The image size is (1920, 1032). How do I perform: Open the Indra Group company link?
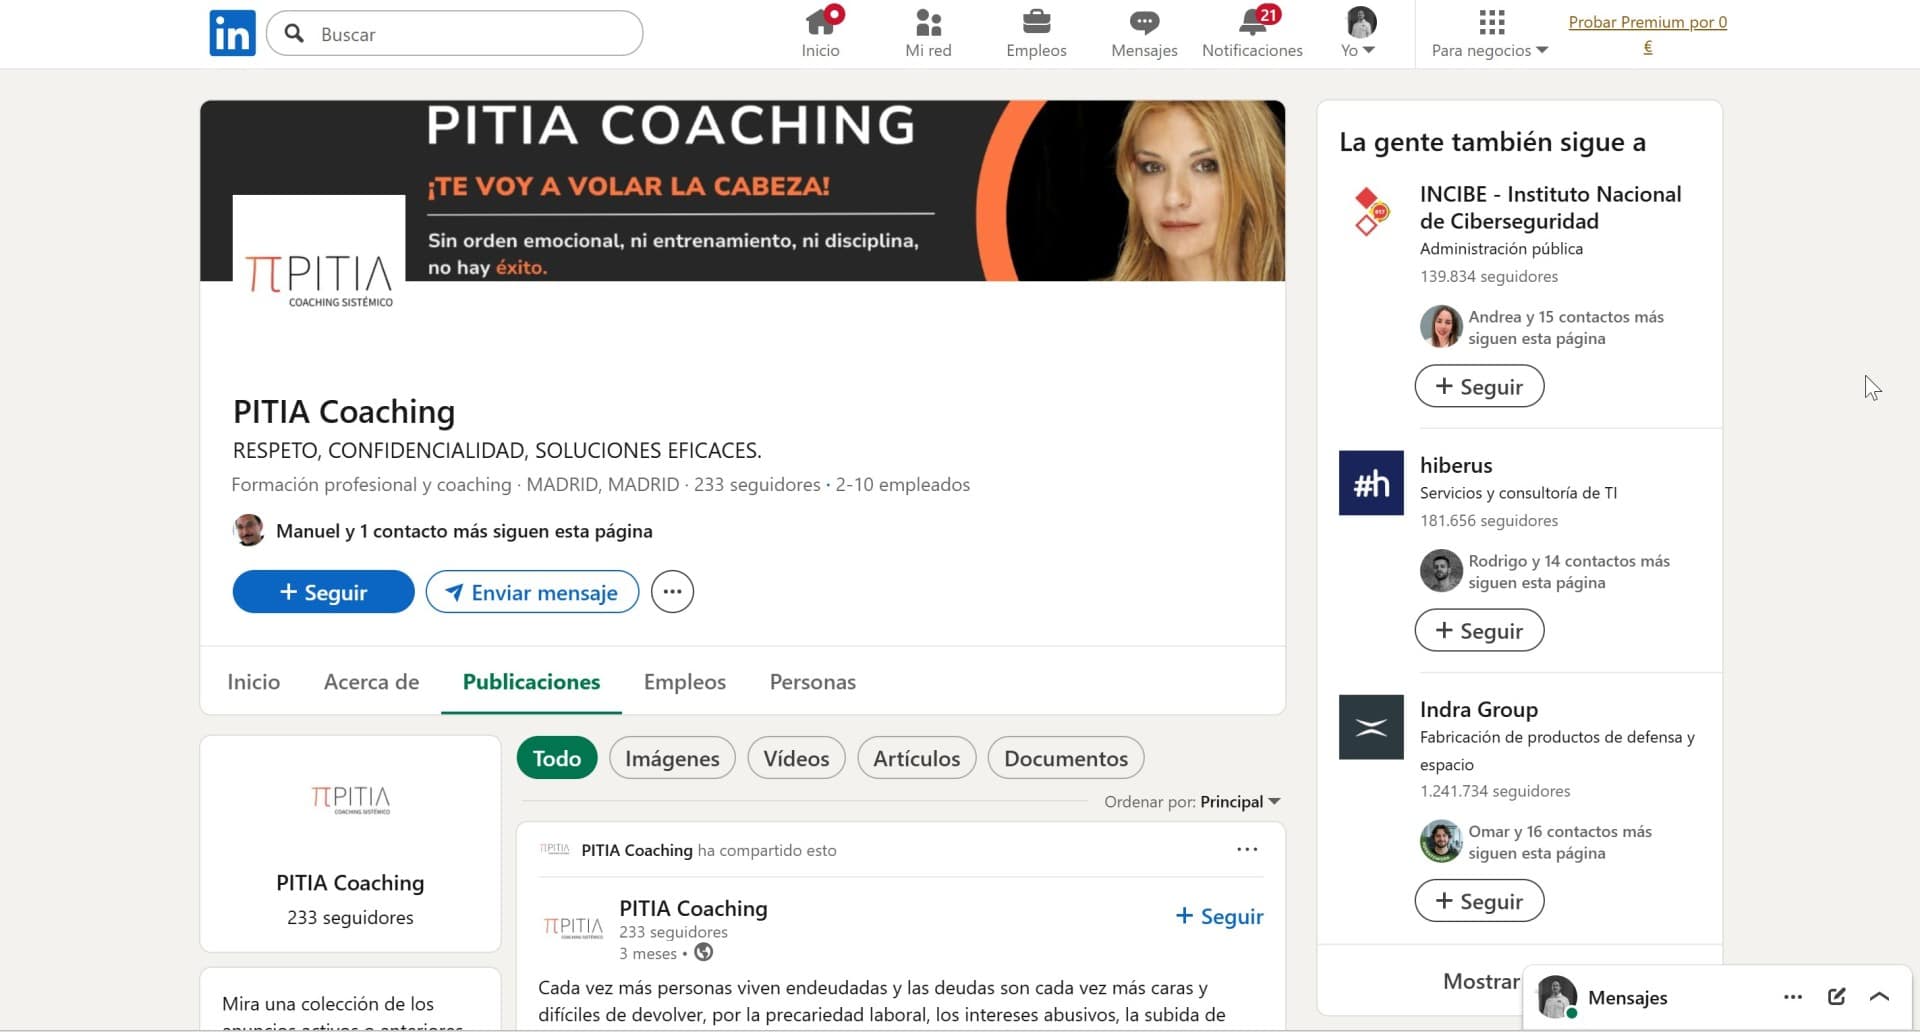[1479, 709]
